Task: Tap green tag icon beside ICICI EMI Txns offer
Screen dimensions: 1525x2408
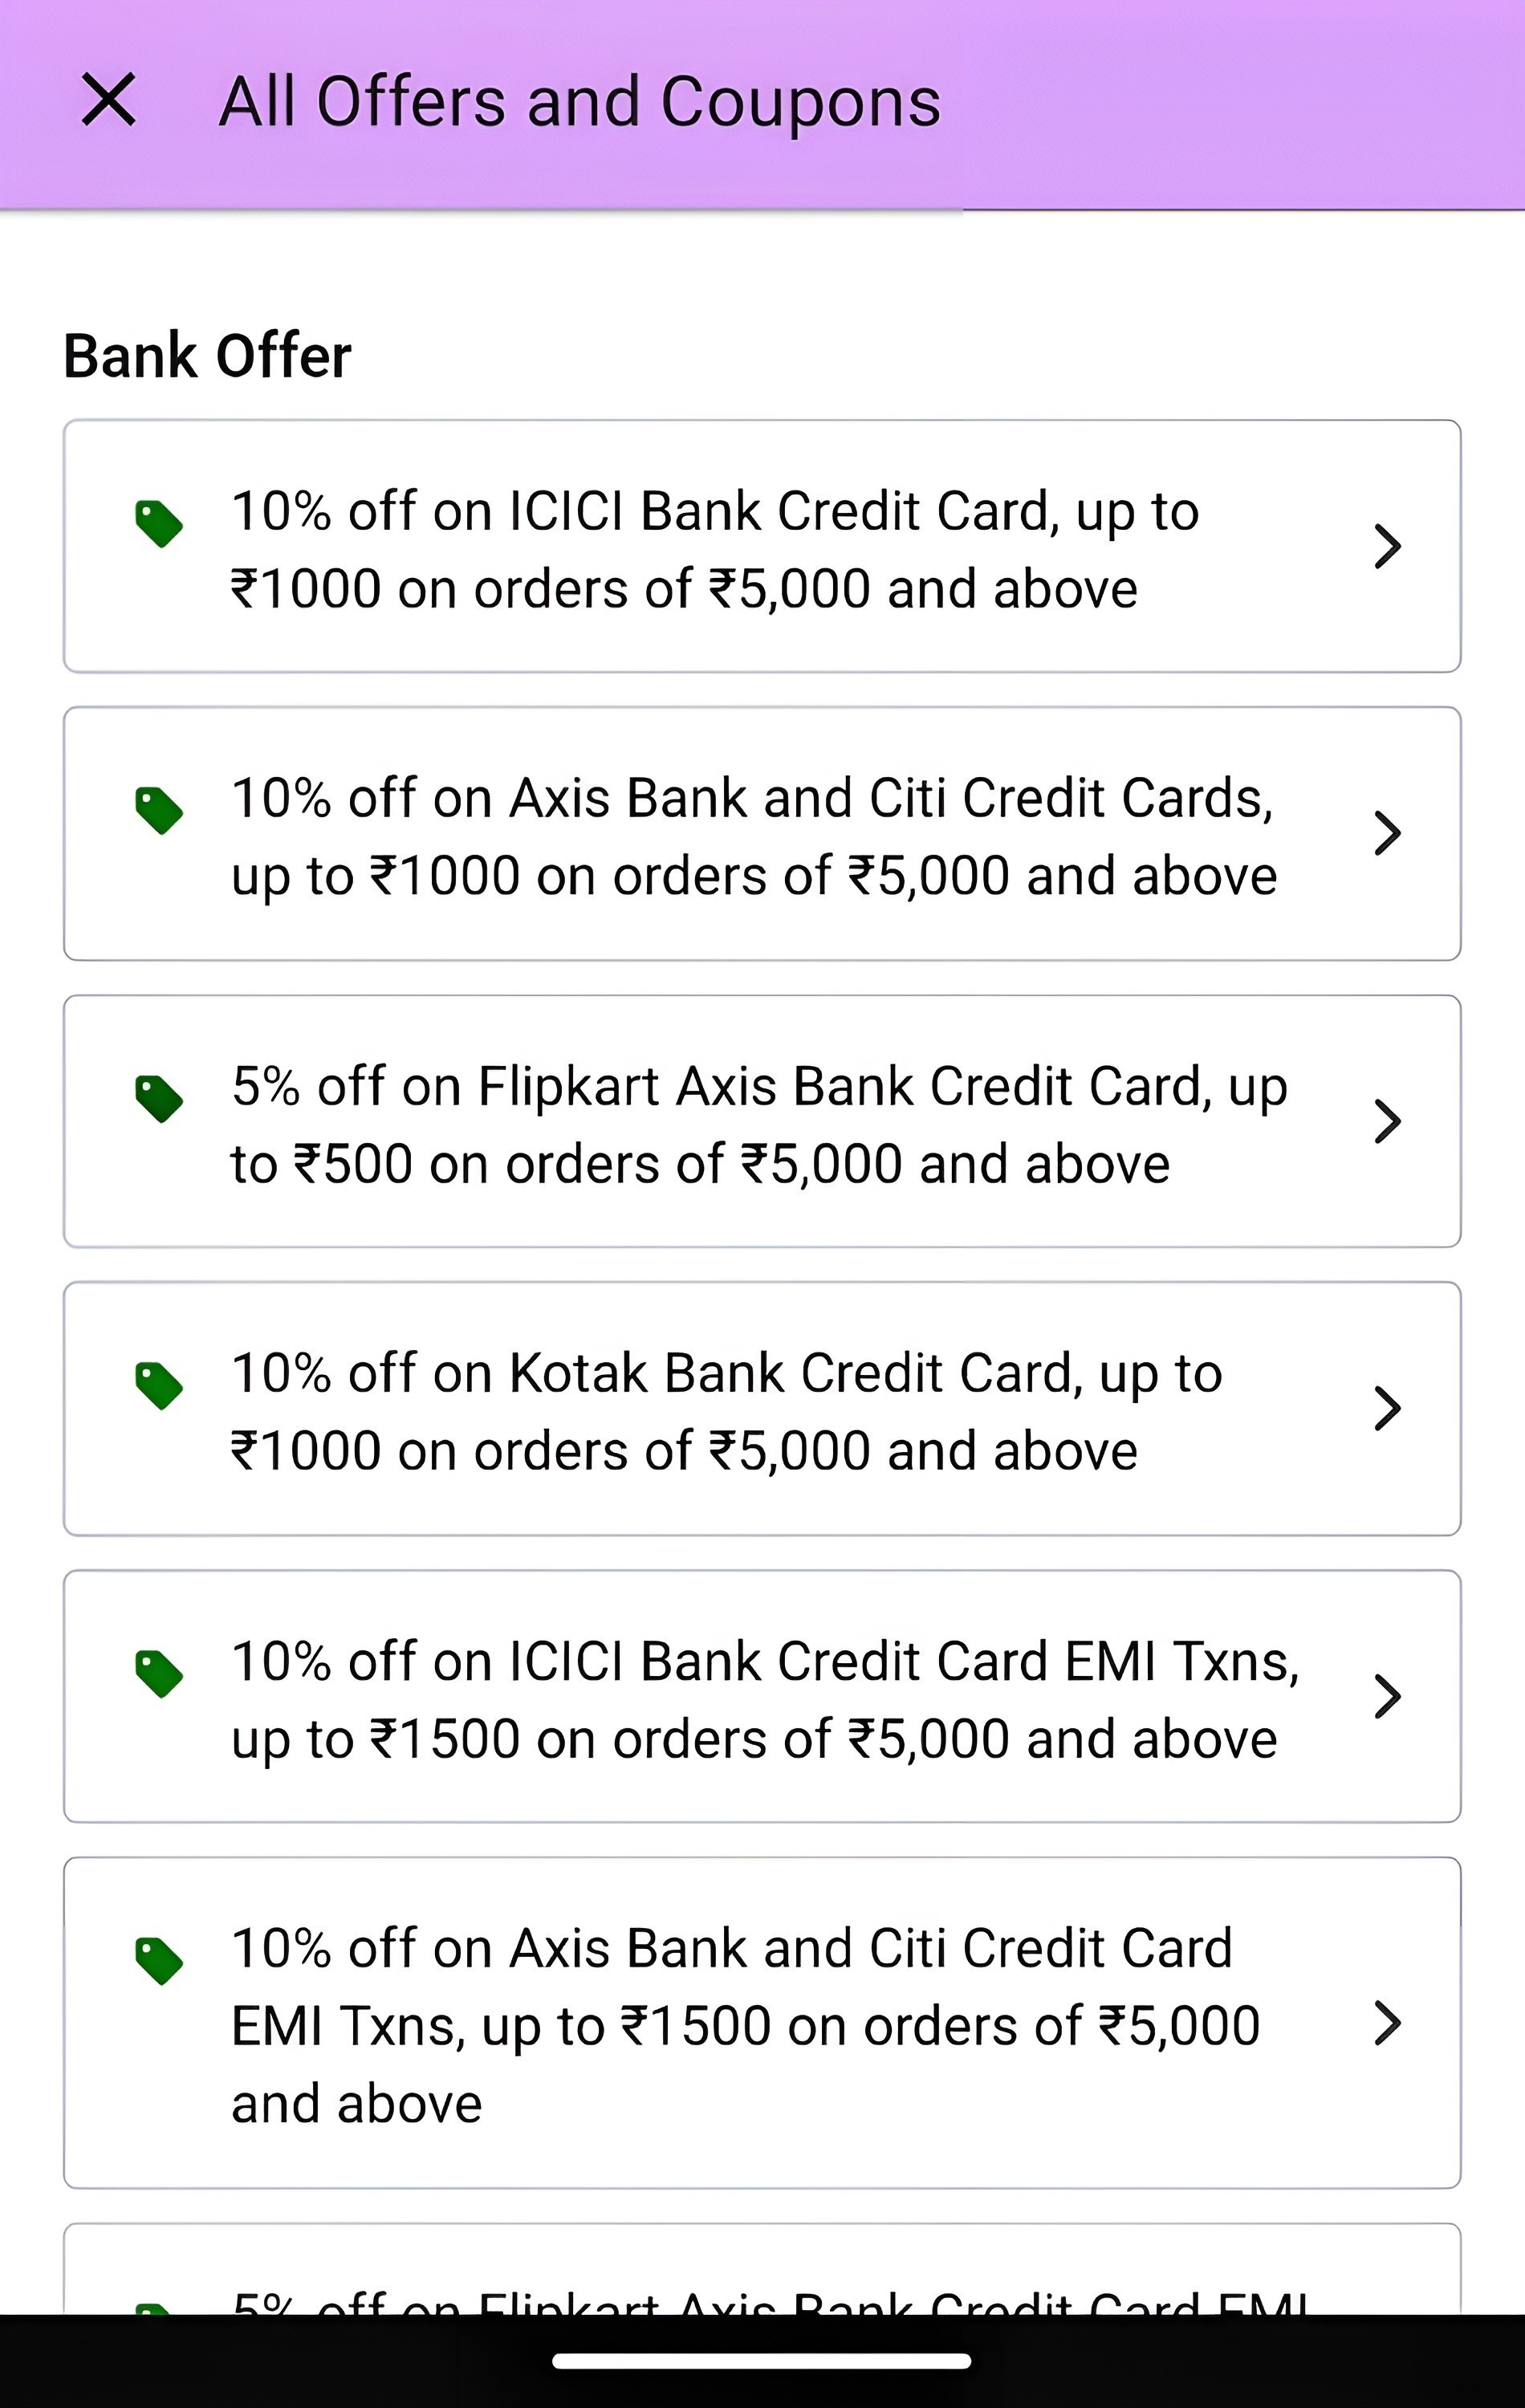Action: coord(159,1673)
